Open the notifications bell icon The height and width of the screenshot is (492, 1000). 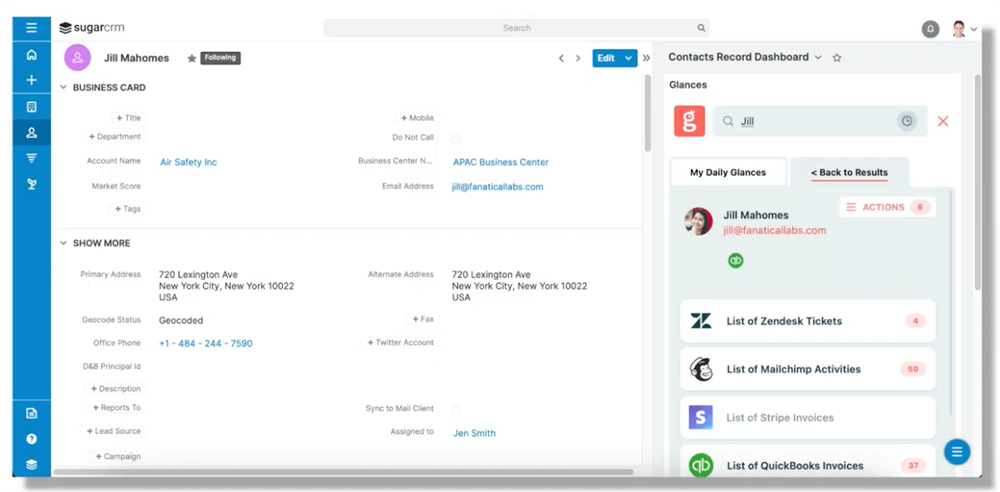(x=930, y=29)
